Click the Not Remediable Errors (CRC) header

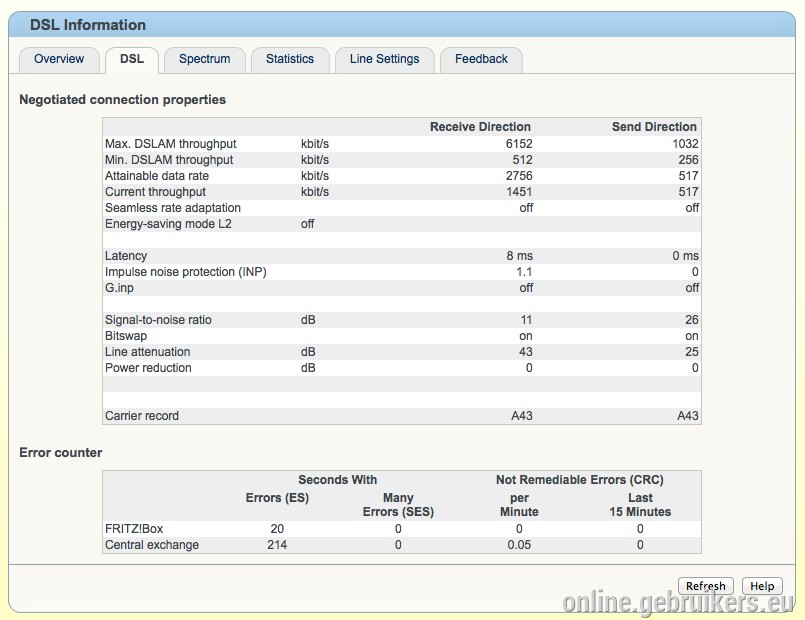(x=580, y=480)
